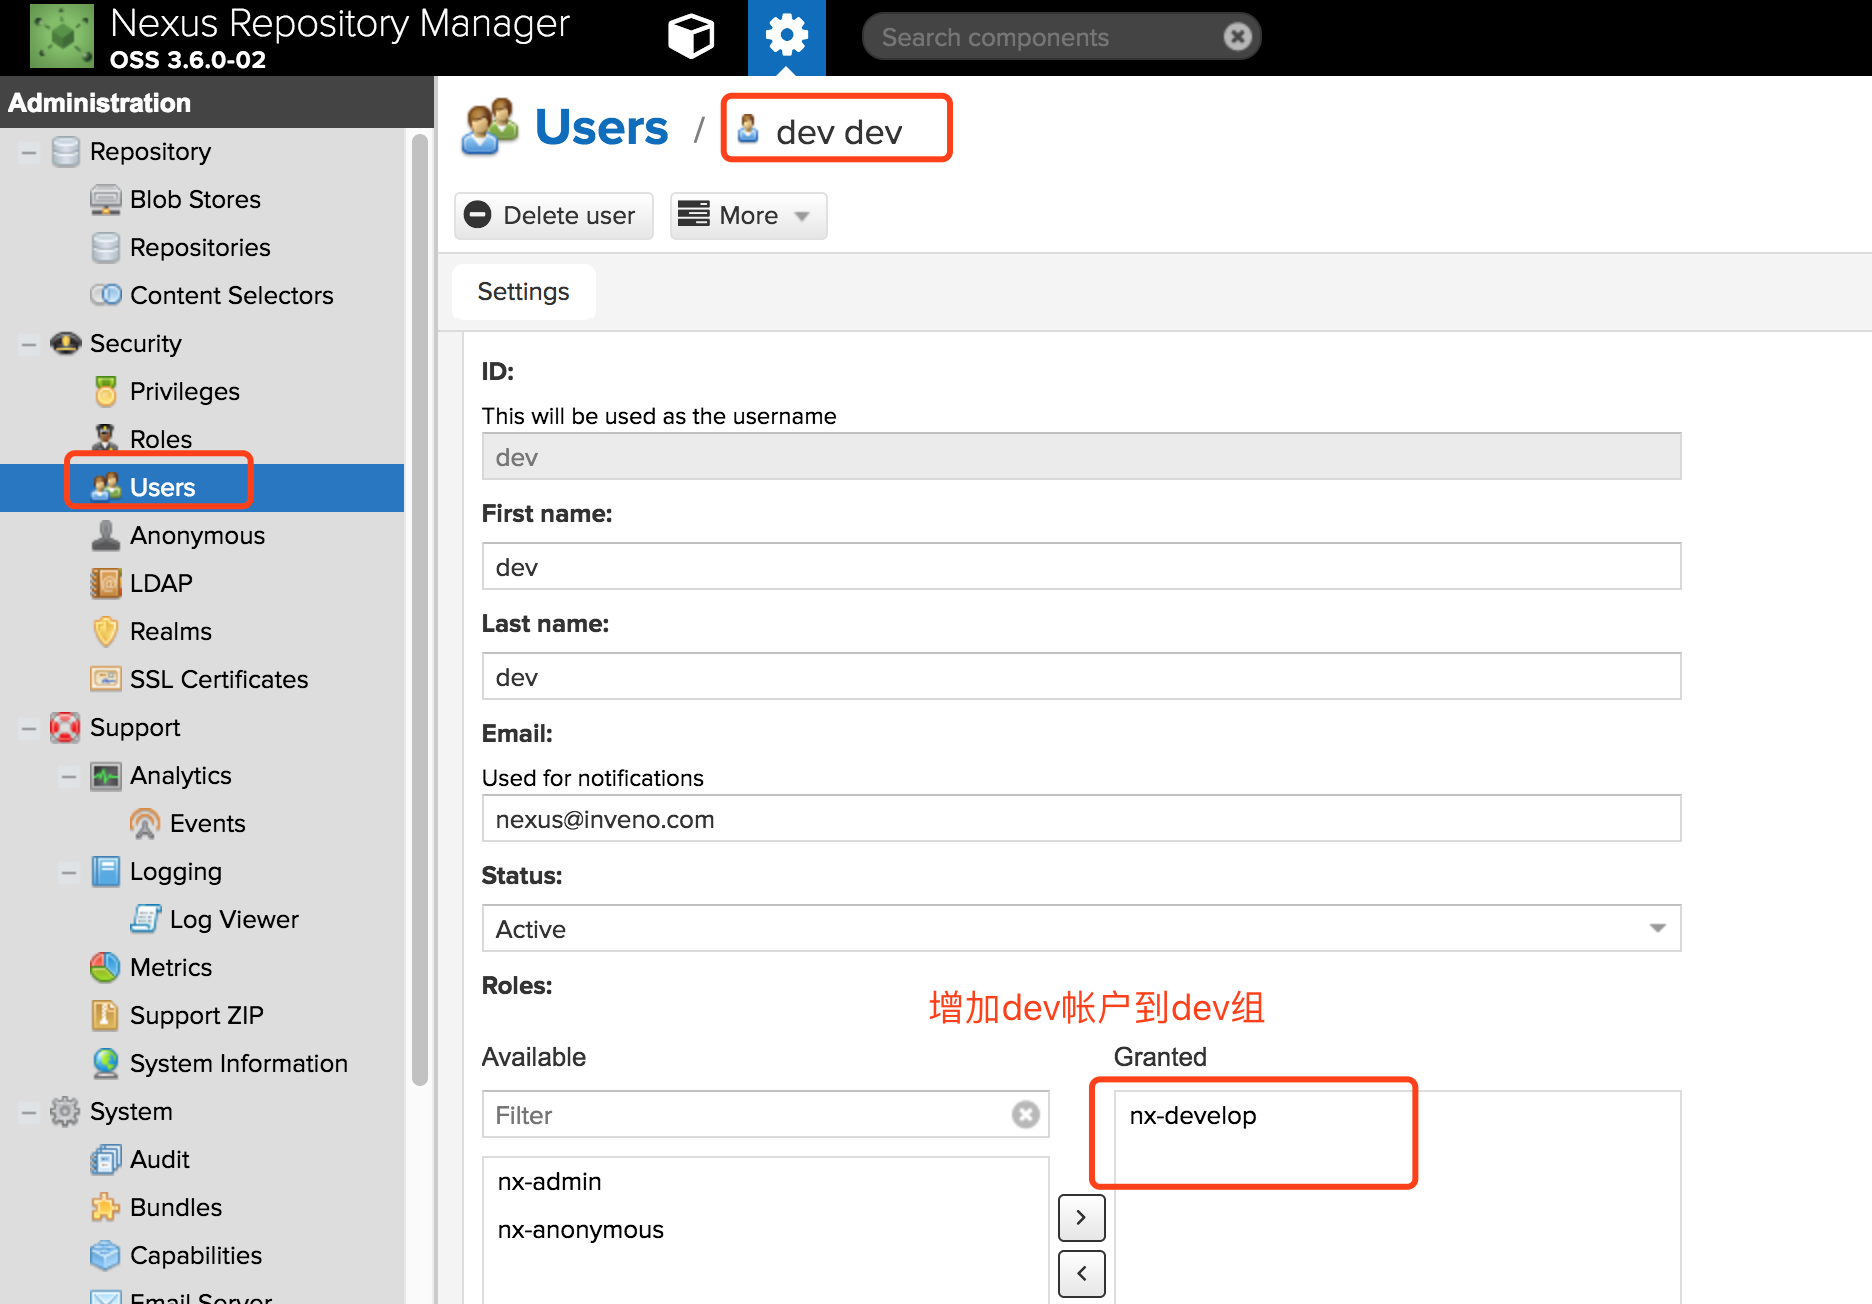The height and width of the screenshot is (1304, 1872).
Task: Open the Status dropdown showing Active
Action: pyautogui.click(x=1081, y=929)
